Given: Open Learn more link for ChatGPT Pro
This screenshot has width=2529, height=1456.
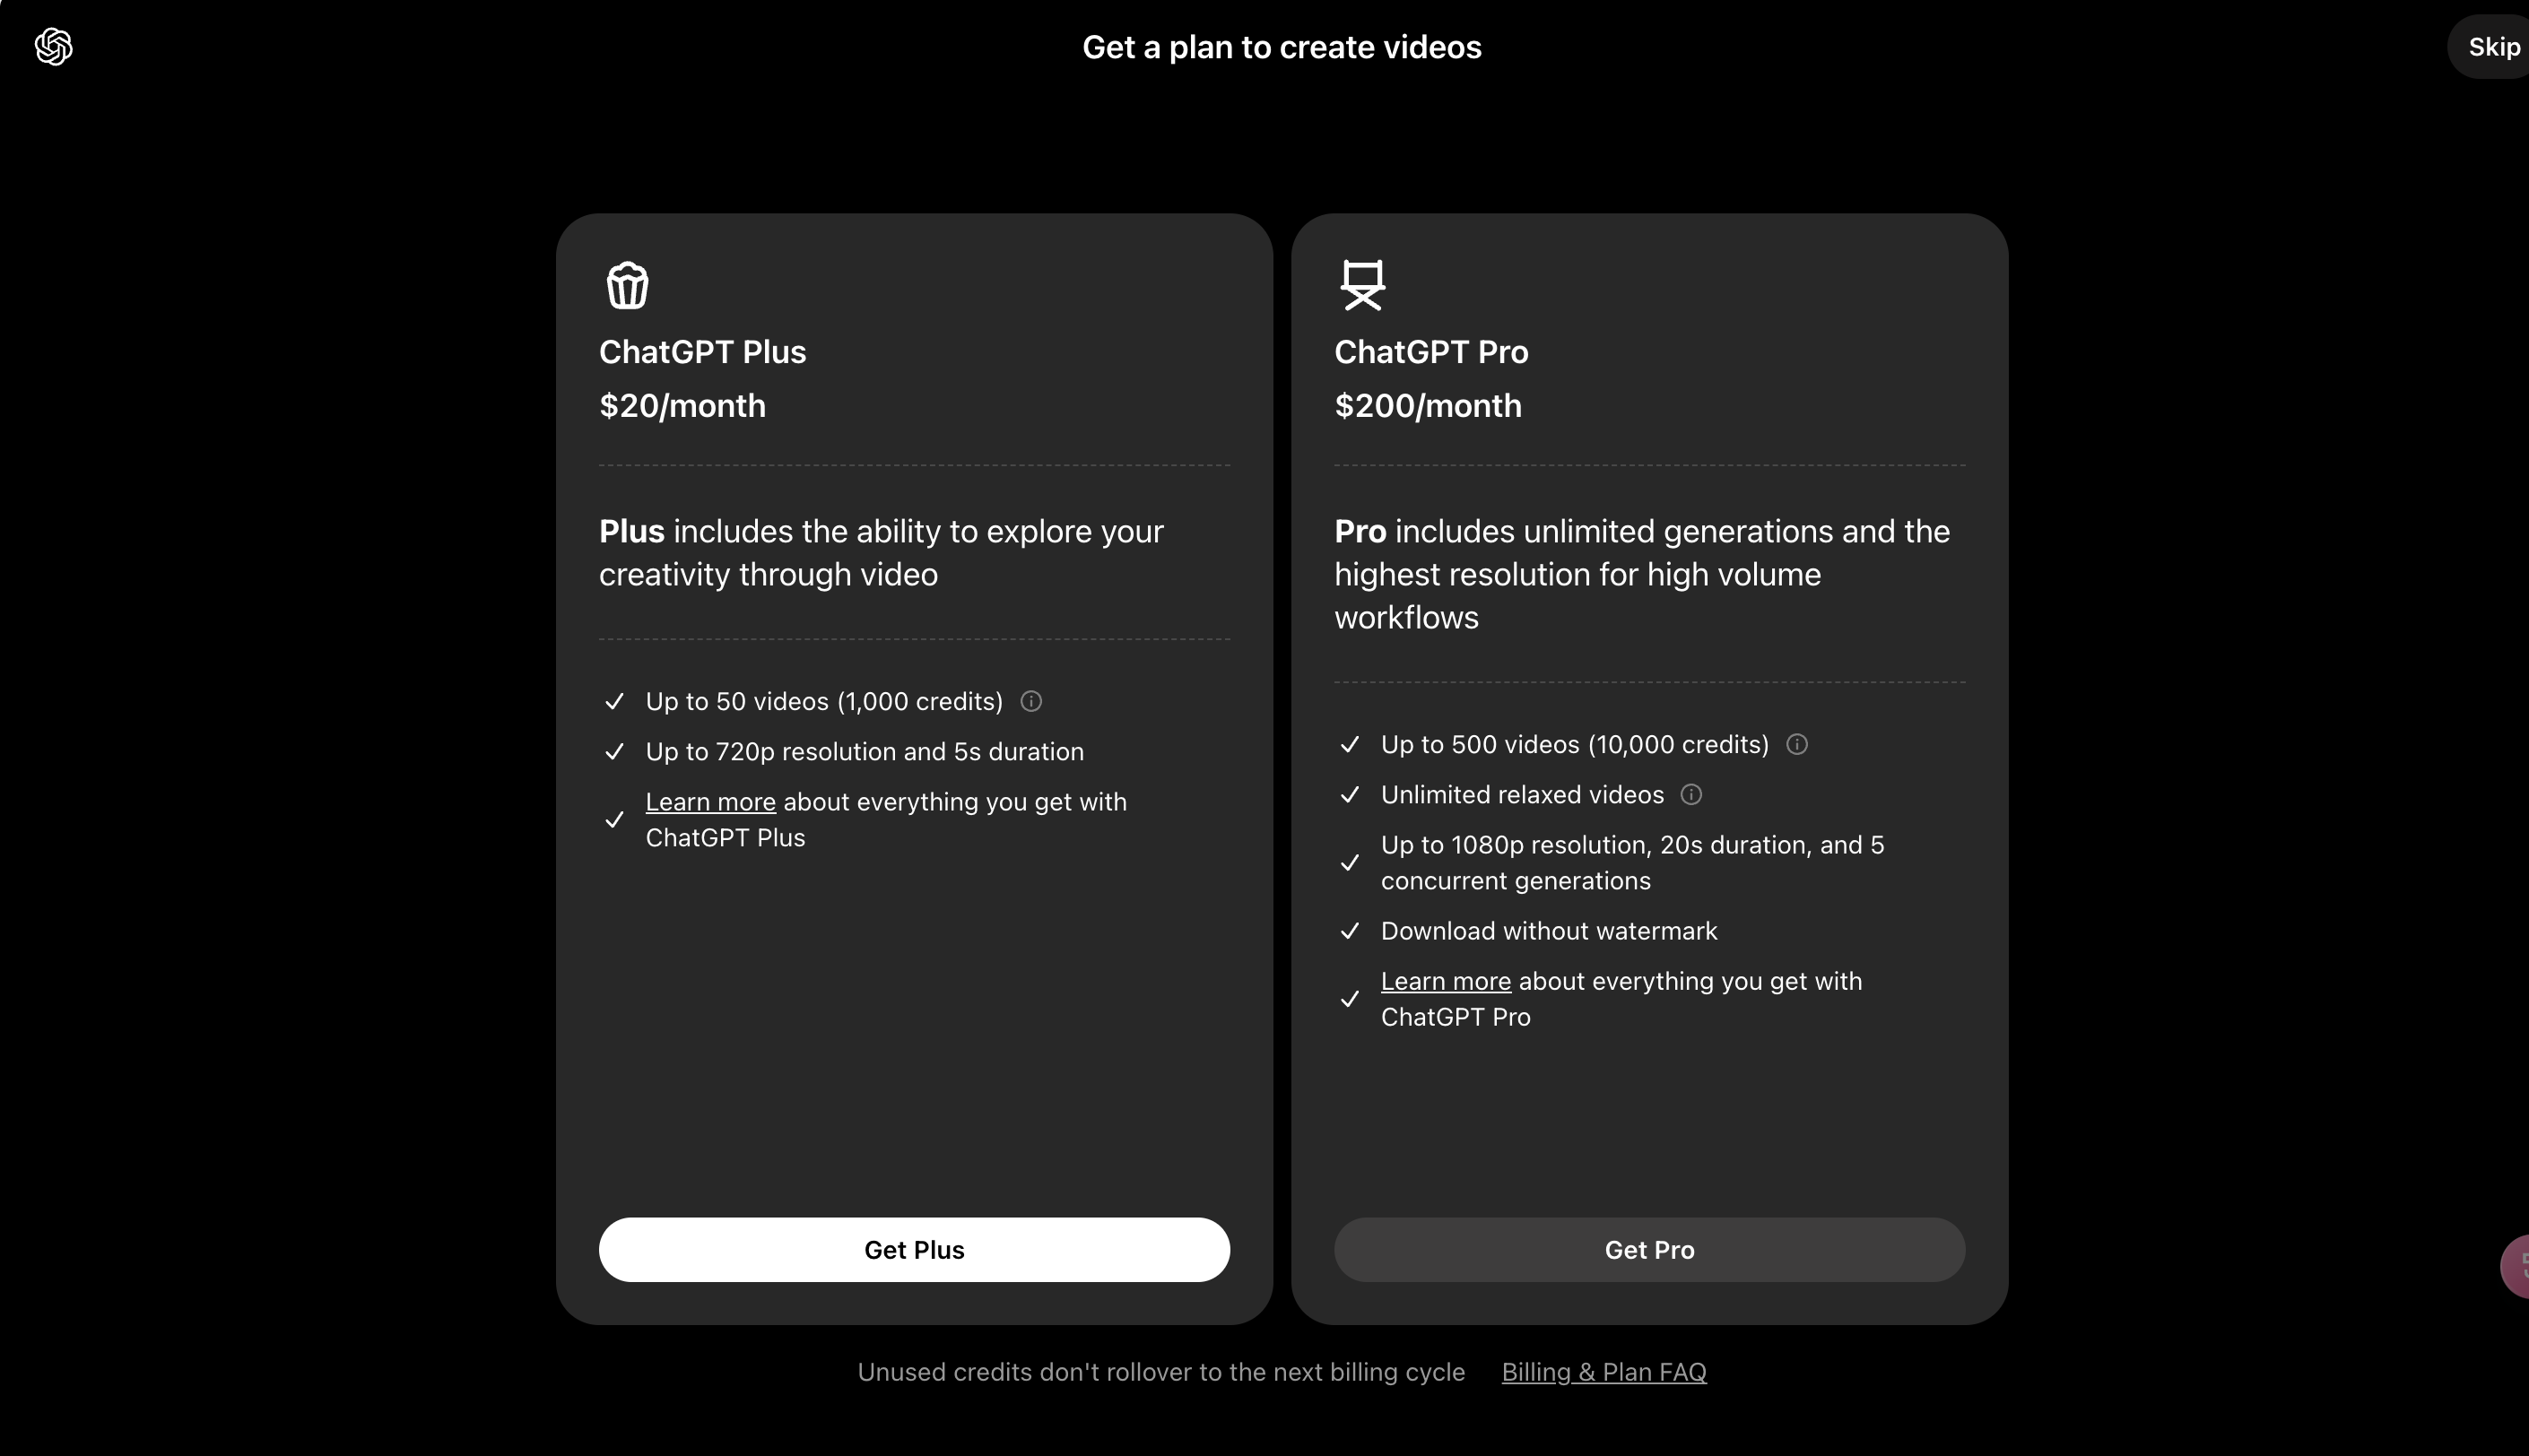Looking at the screenshot, I should click(1445, 982).
